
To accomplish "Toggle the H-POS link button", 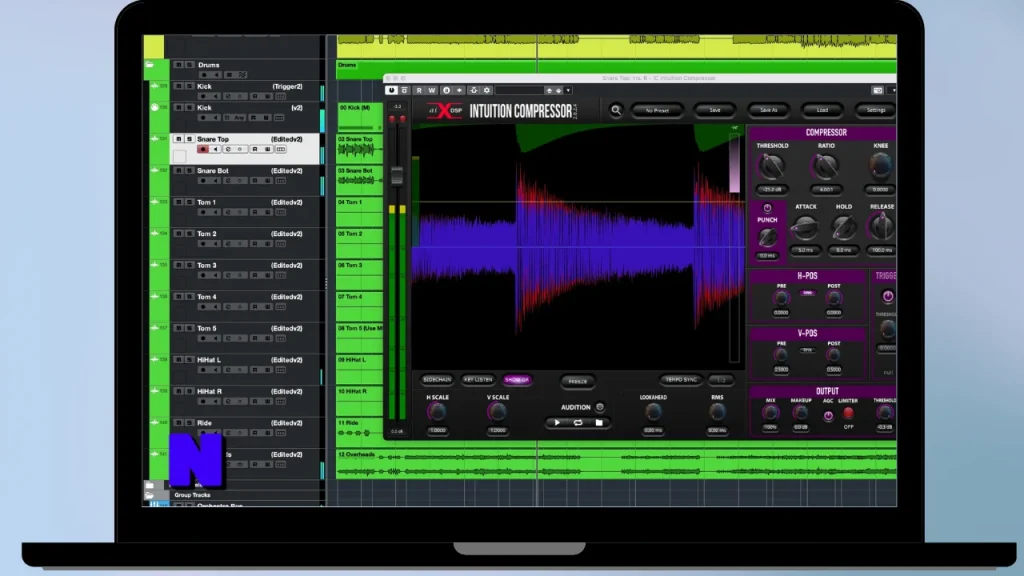I will pyautogui.click(x=808, y=293).
